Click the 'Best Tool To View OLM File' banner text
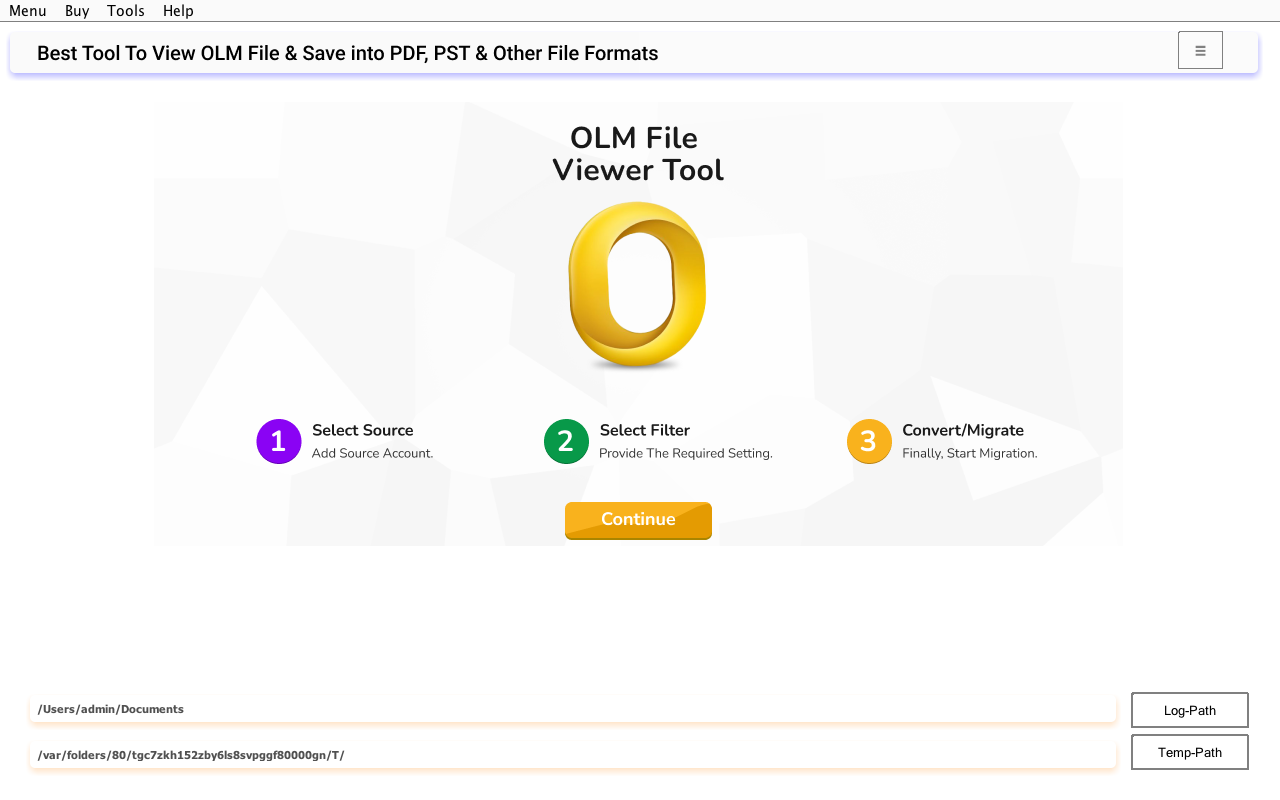This screenshot has height=800, width=1280. click(x=347, y=53)
